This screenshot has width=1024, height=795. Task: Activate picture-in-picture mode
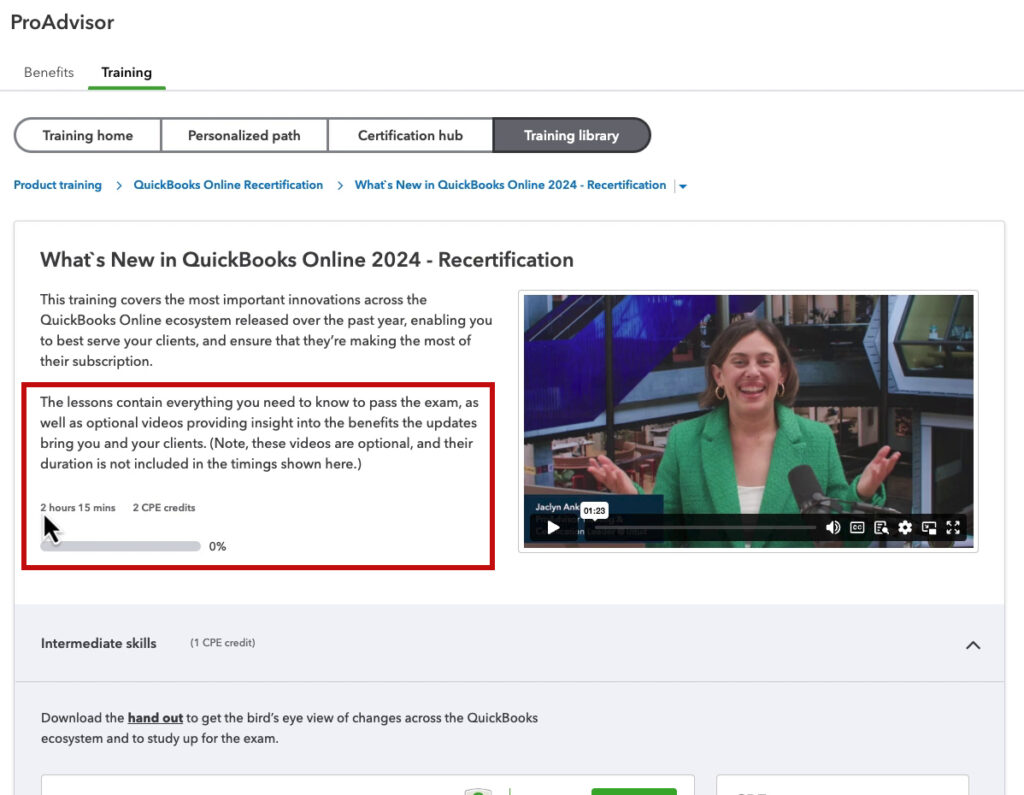[x=929, y=527]
